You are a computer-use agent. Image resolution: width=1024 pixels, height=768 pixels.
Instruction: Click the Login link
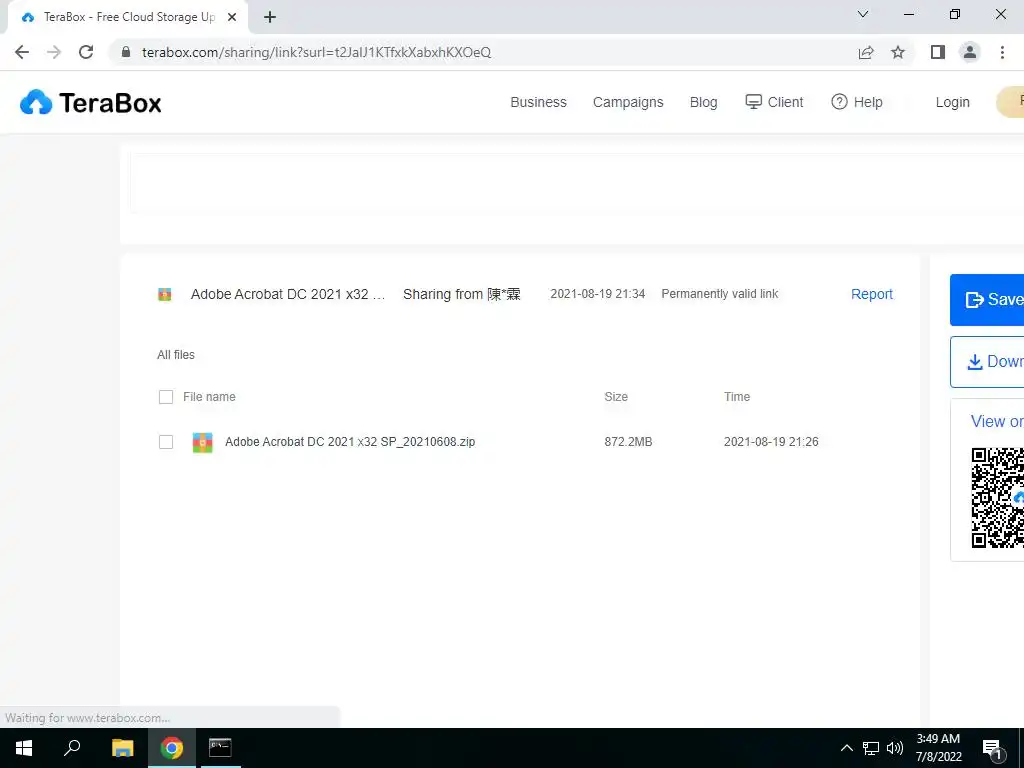(x=952, y=103)
